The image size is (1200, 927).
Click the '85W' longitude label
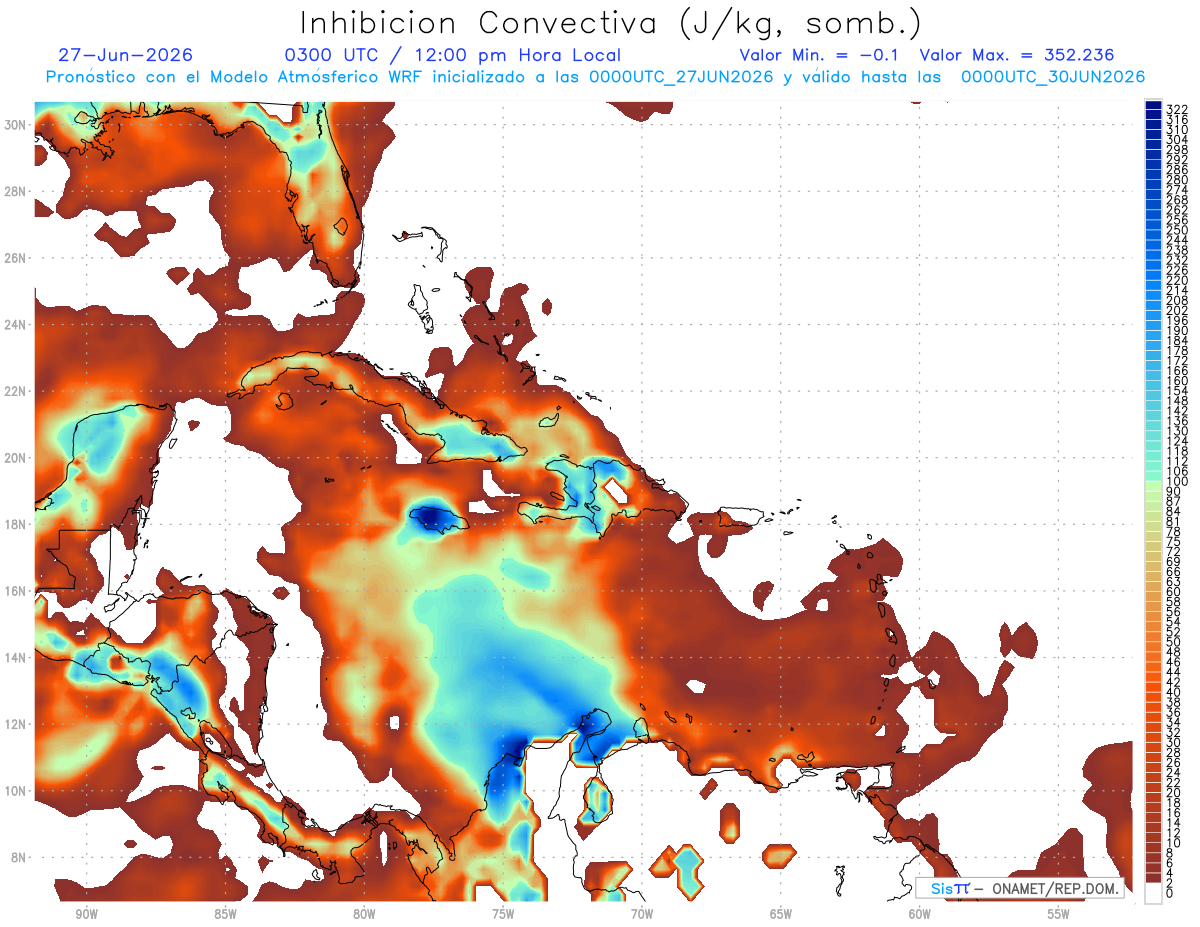click(x=225, y=914)
